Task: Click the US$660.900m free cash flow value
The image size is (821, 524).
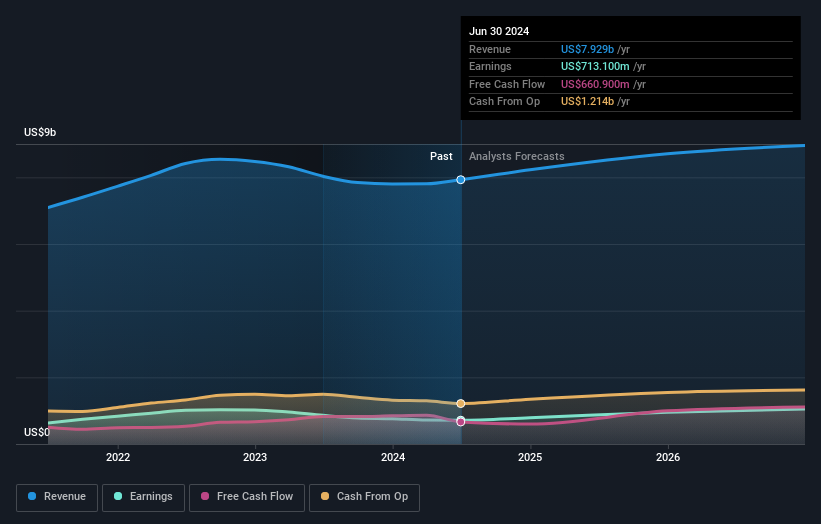Action: click(595, 84)
